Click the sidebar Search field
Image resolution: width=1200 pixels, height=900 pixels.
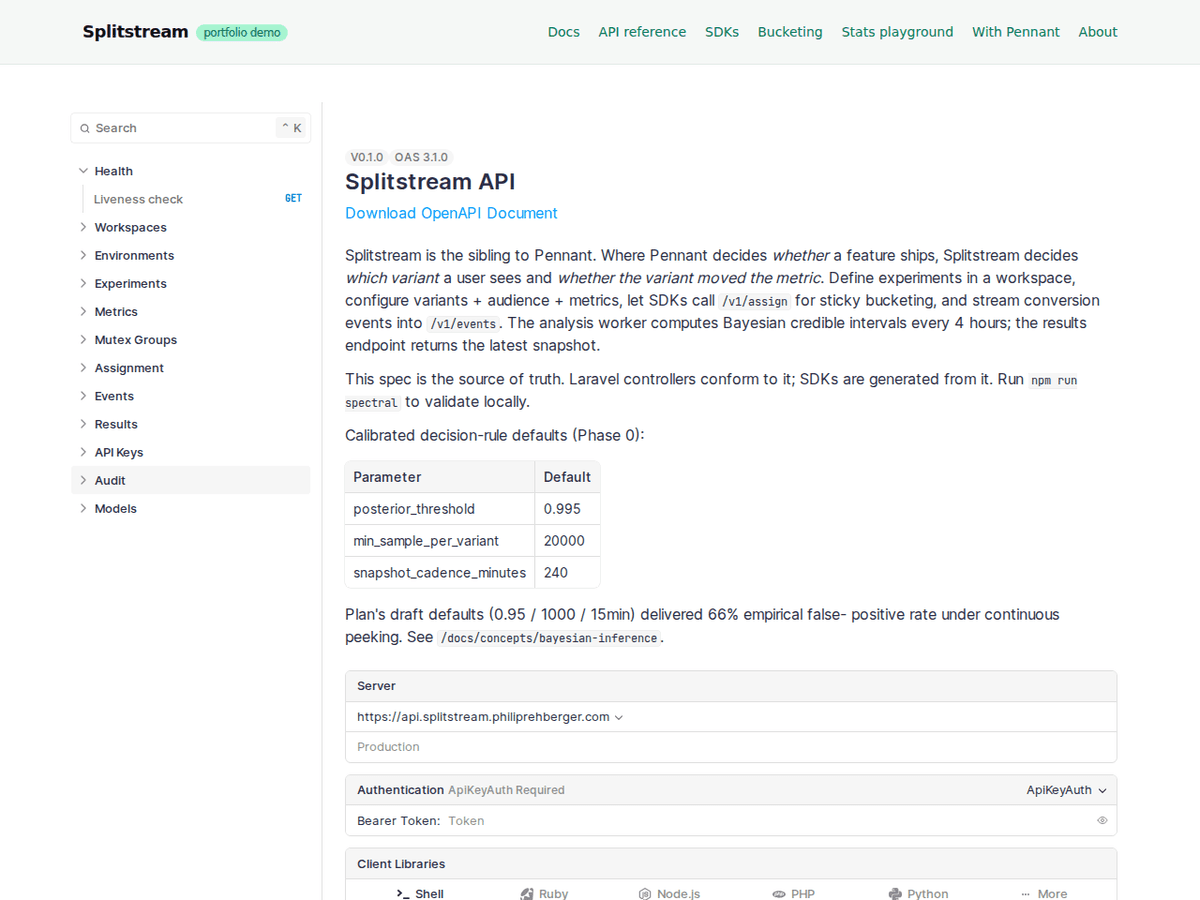click(x=191, y=128)
